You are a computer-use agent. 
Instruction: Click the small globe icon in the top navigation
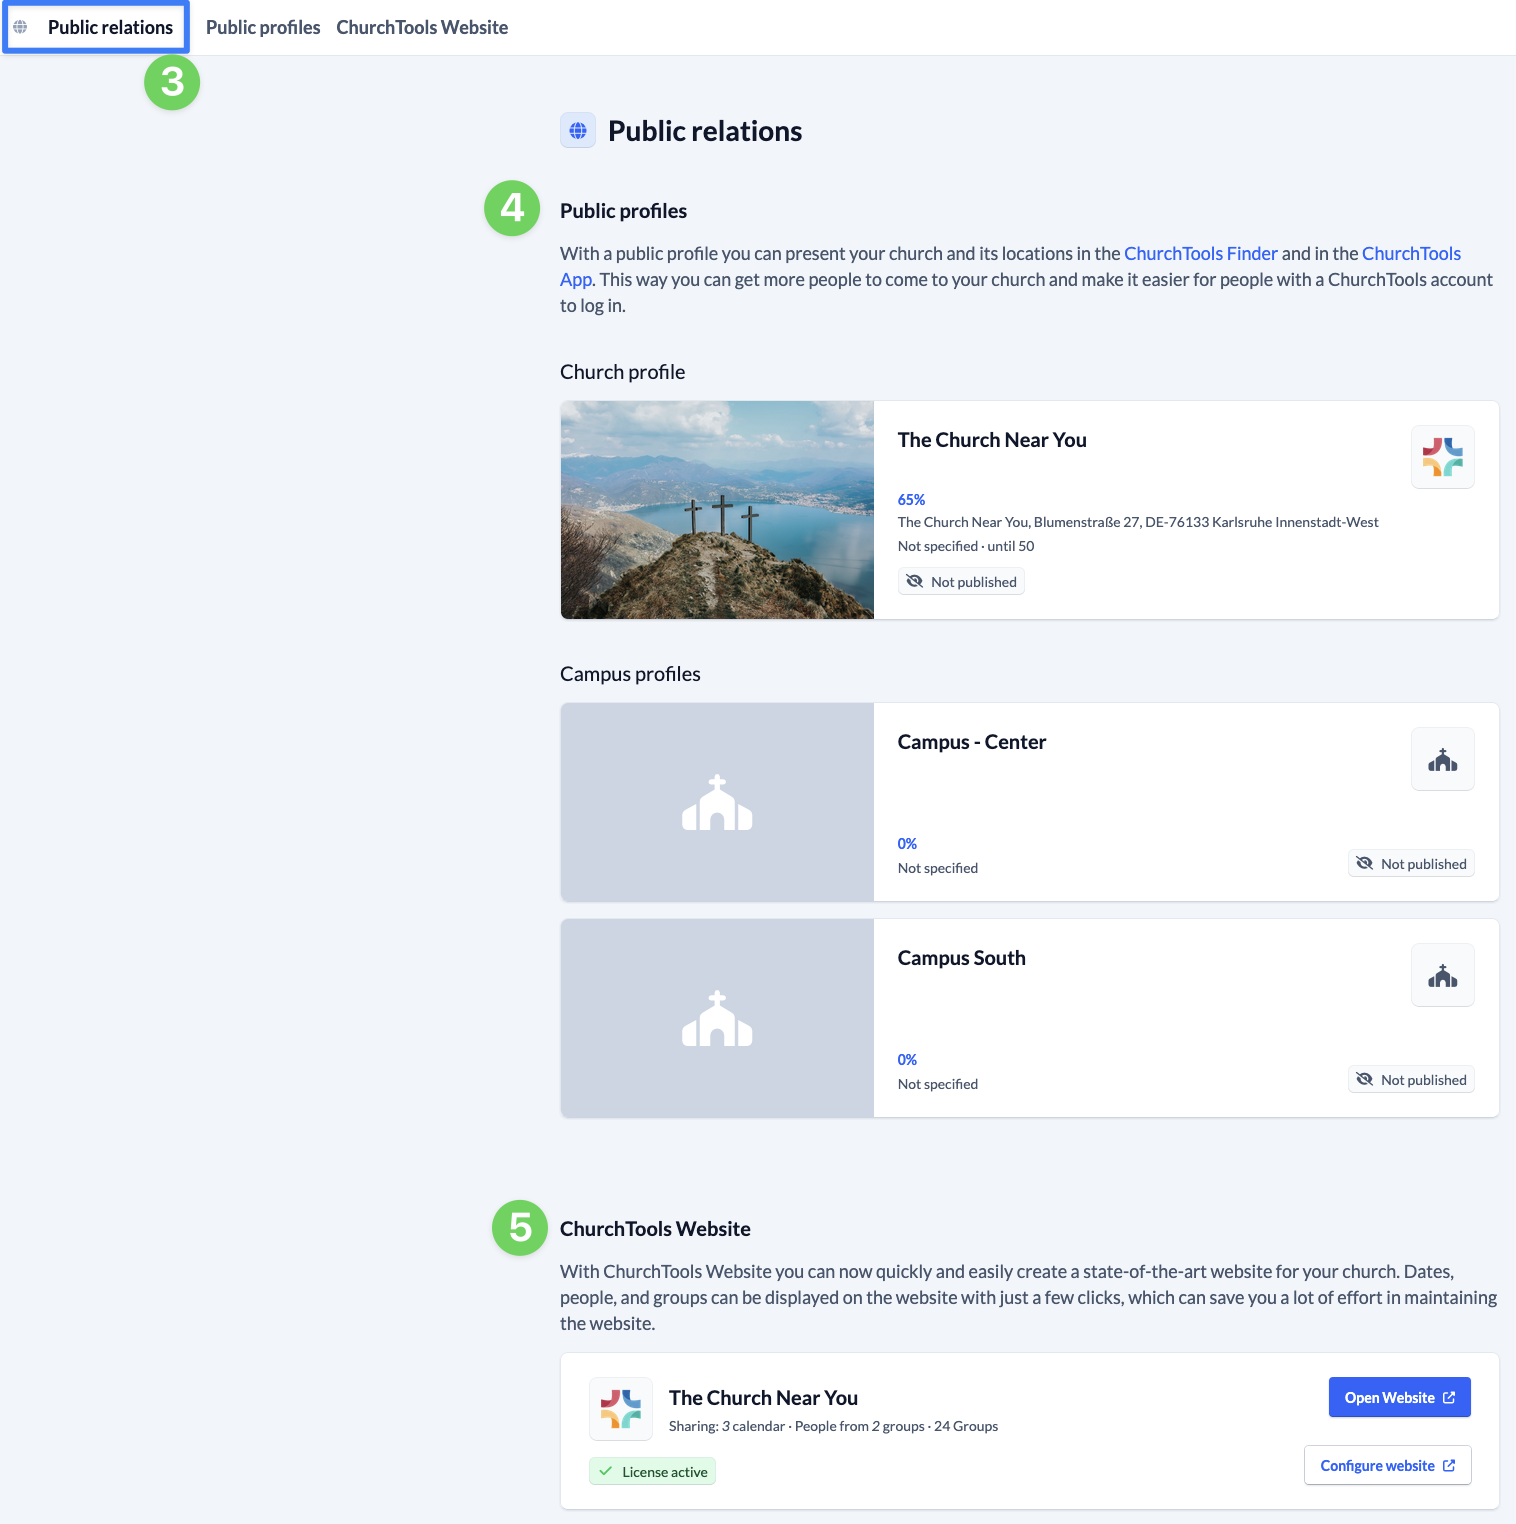(20, 27)
